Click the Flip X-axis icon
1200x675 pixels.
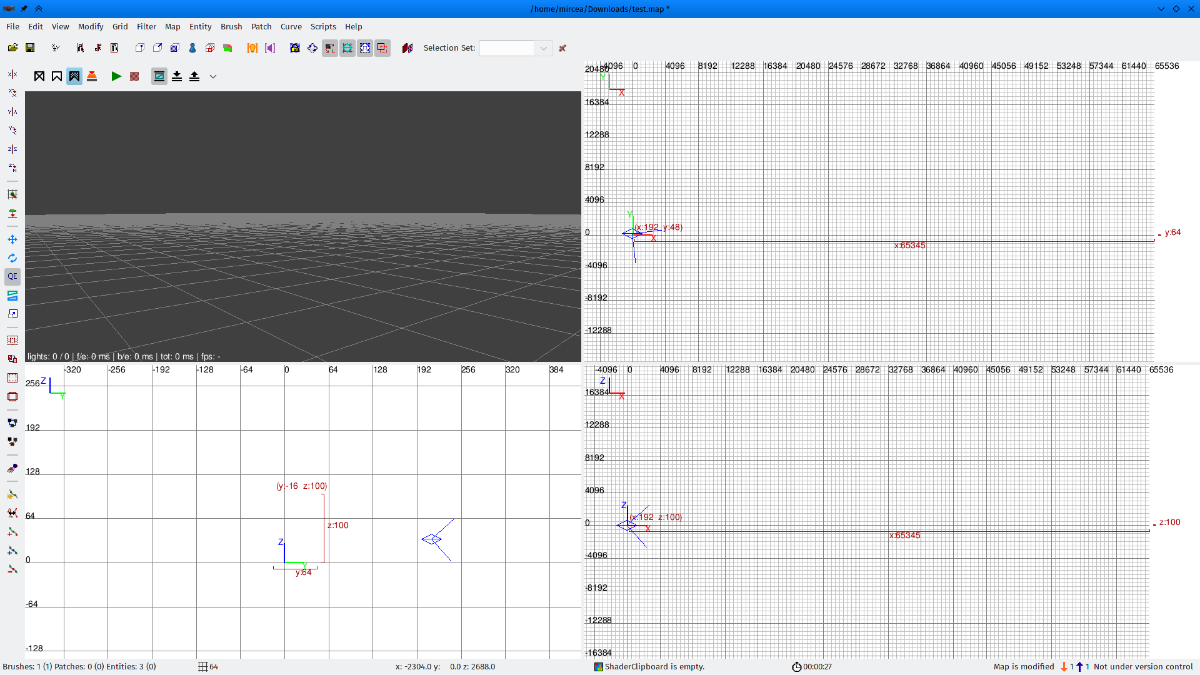coord(12,75)
